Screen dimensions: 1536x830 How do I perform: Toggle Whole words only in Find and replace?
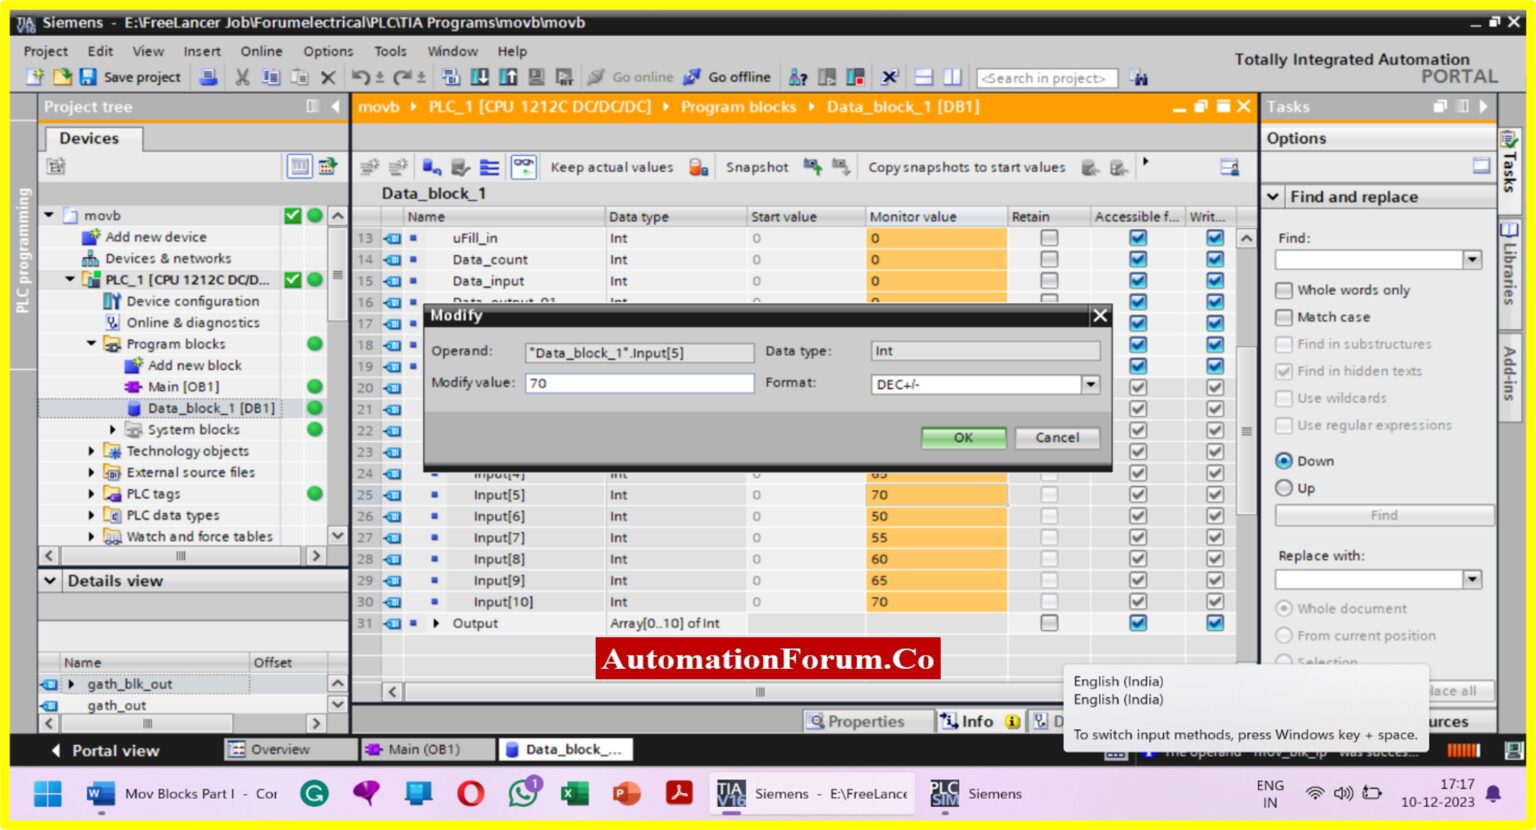tap(1285, 290)
